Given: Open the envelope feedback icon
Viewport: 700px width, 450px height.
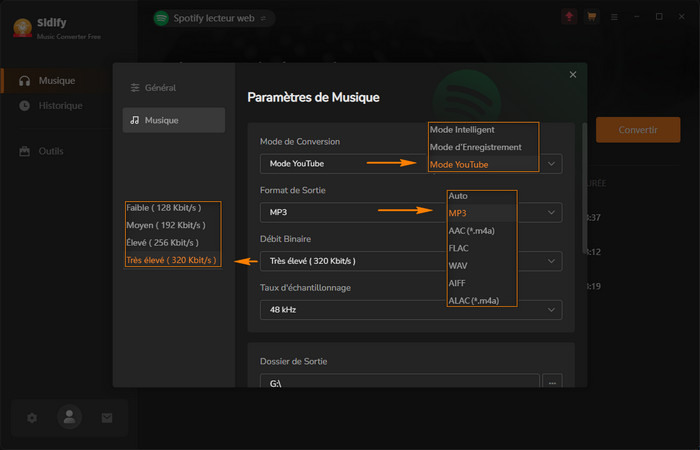Looking at the screenshot, I should click(107, 417).
